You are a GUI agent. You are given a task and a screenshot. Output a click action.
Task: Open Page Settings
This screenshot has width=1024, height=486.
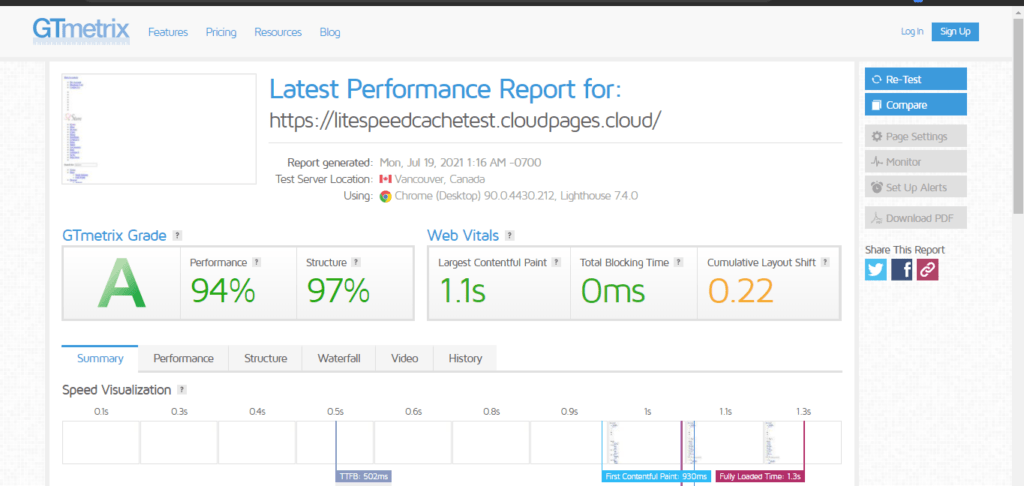click(916, 137)
